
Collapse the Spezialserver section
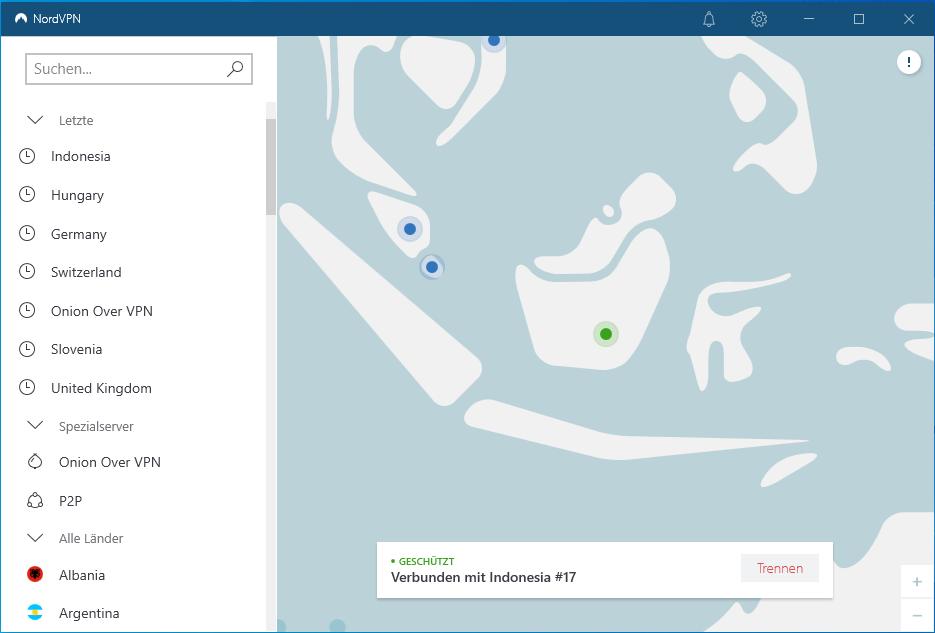(x=35, y=426)
